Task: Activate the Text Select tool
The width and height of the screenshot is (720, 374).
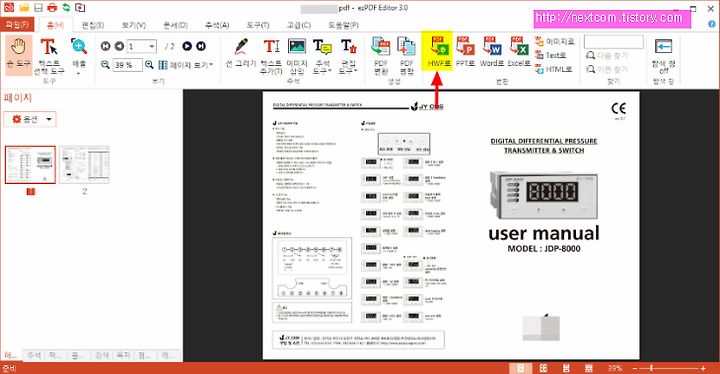Action: coord(49,57)
